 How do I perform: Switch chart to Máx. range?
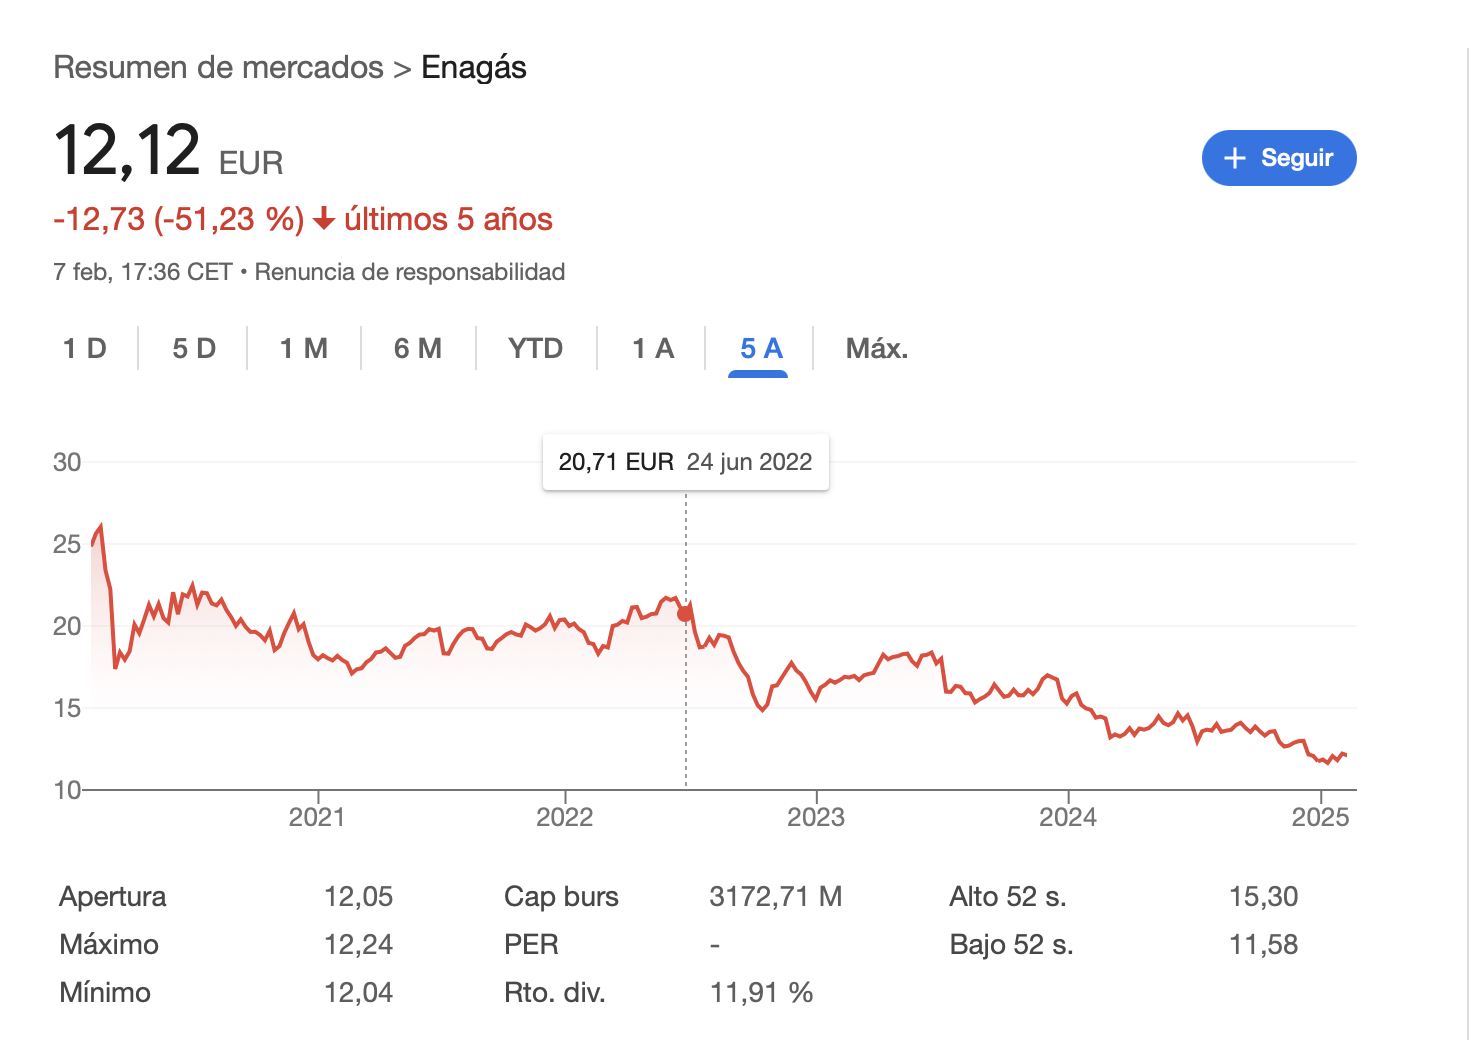877,348
